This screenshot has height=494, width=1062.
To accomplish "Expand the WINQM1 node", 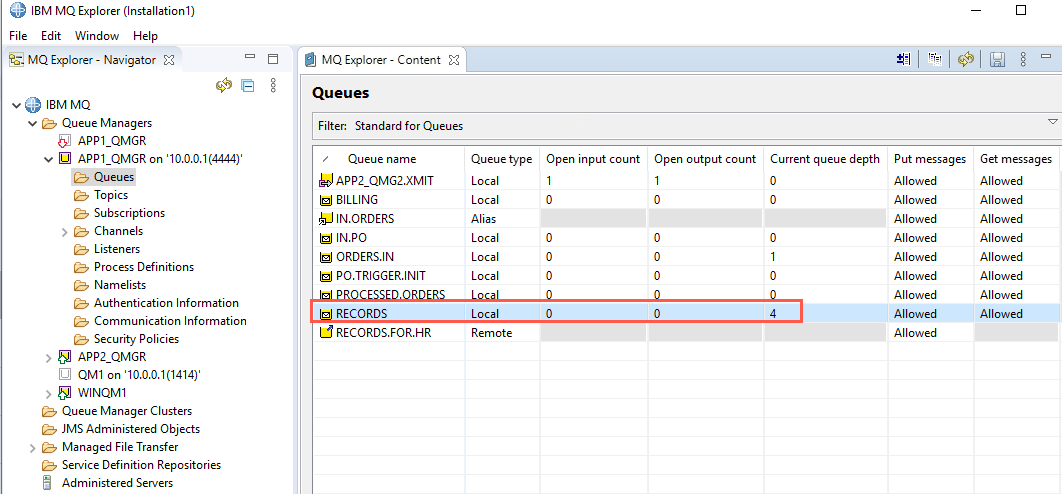I will tap(48, 393).
